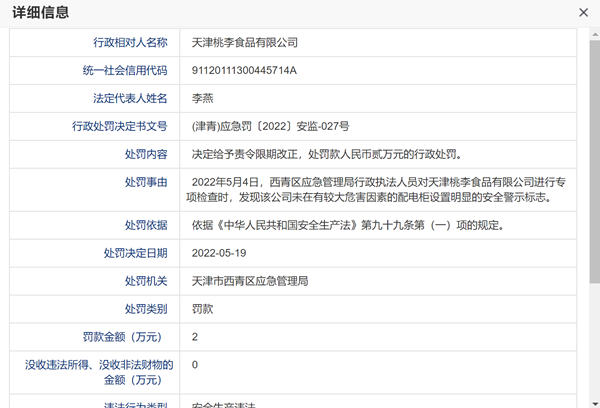Viewport: 600px width, 408px height.
Task: Close the 详细信息 dialog
Action: [x=583, y=13]
